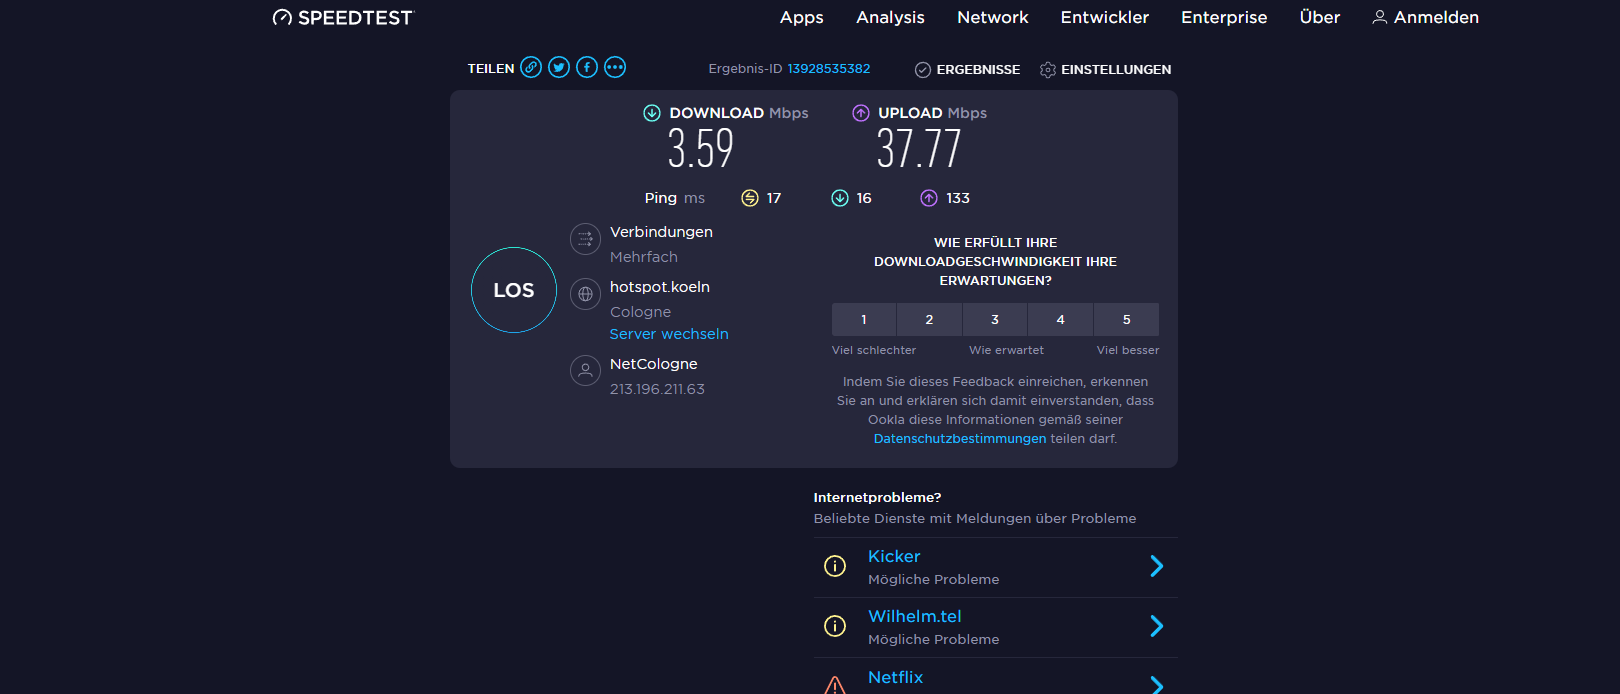The height and width of the screenshot is (694, 1620).
Task: Open the Apps menu
Action: [802, 17]
